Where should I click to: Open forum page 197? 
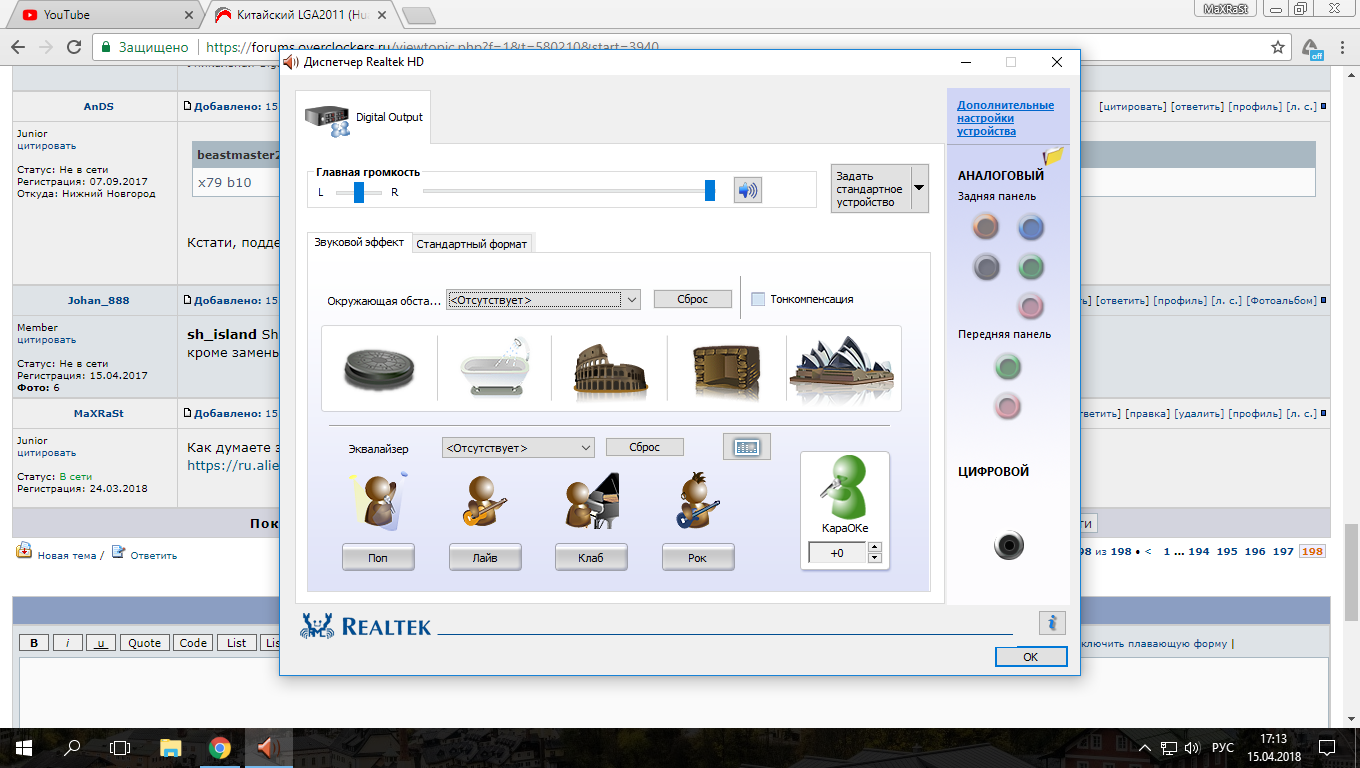coord(1283,552)
